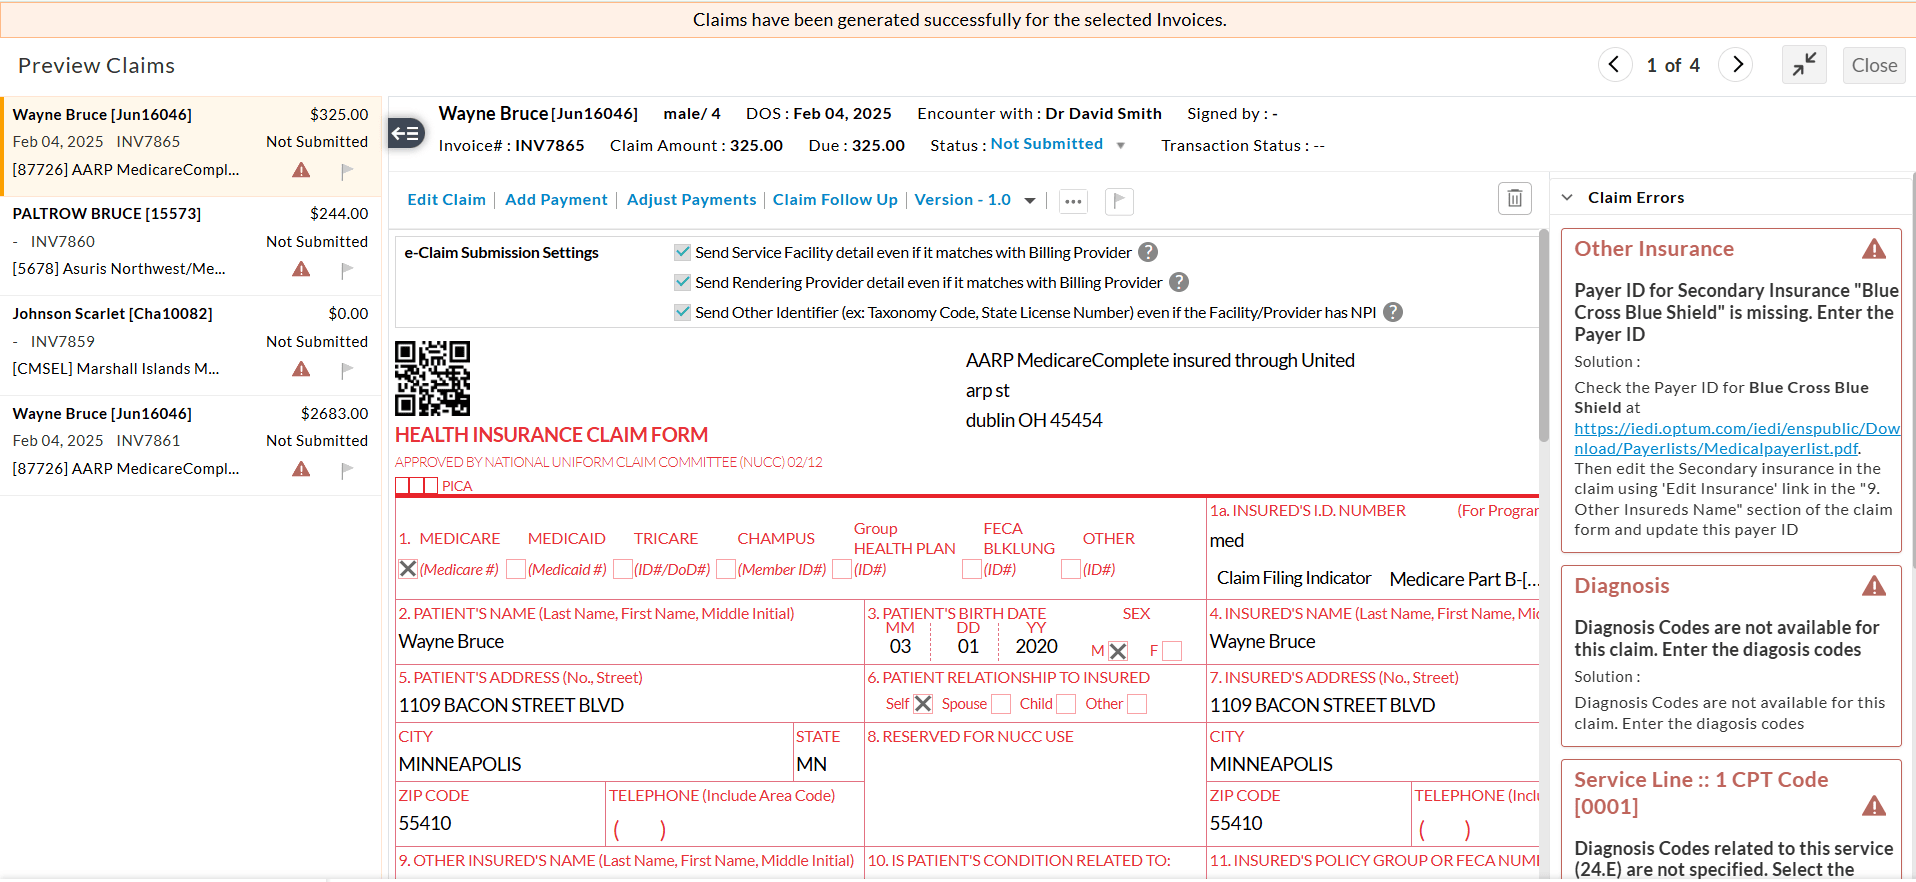Select Add Payment
Viewport: 1916px width, 882px height.
click(556, 200)
